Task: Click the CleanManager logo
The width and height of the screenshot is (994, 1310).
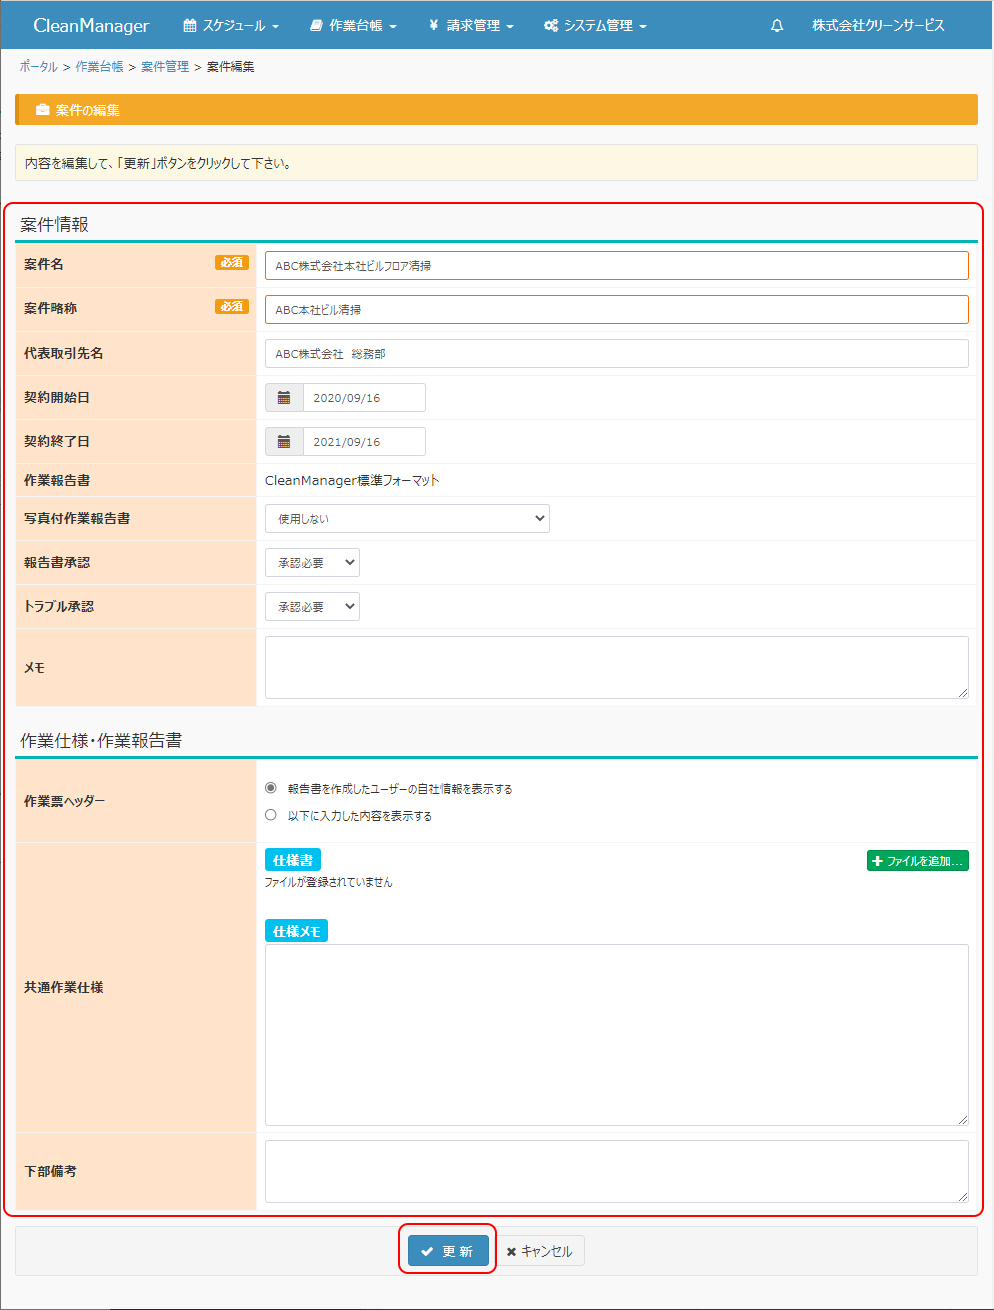Action: [91, 26]
